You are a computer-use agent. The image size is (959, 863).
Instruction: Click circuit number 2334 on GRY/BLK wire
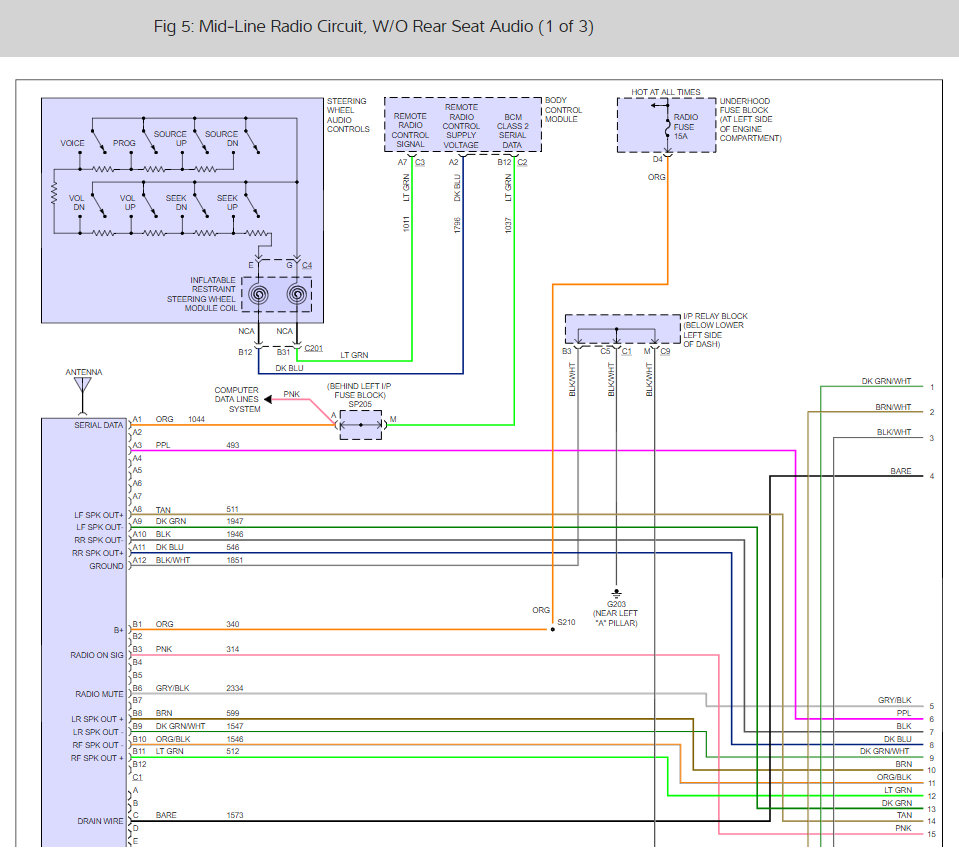[234, 688]
